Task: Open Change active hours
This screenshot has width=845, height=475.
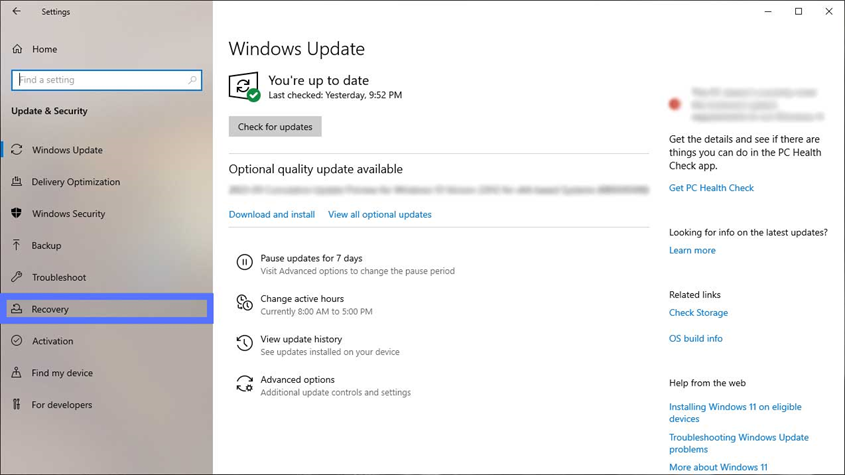Action: point(302,299)
